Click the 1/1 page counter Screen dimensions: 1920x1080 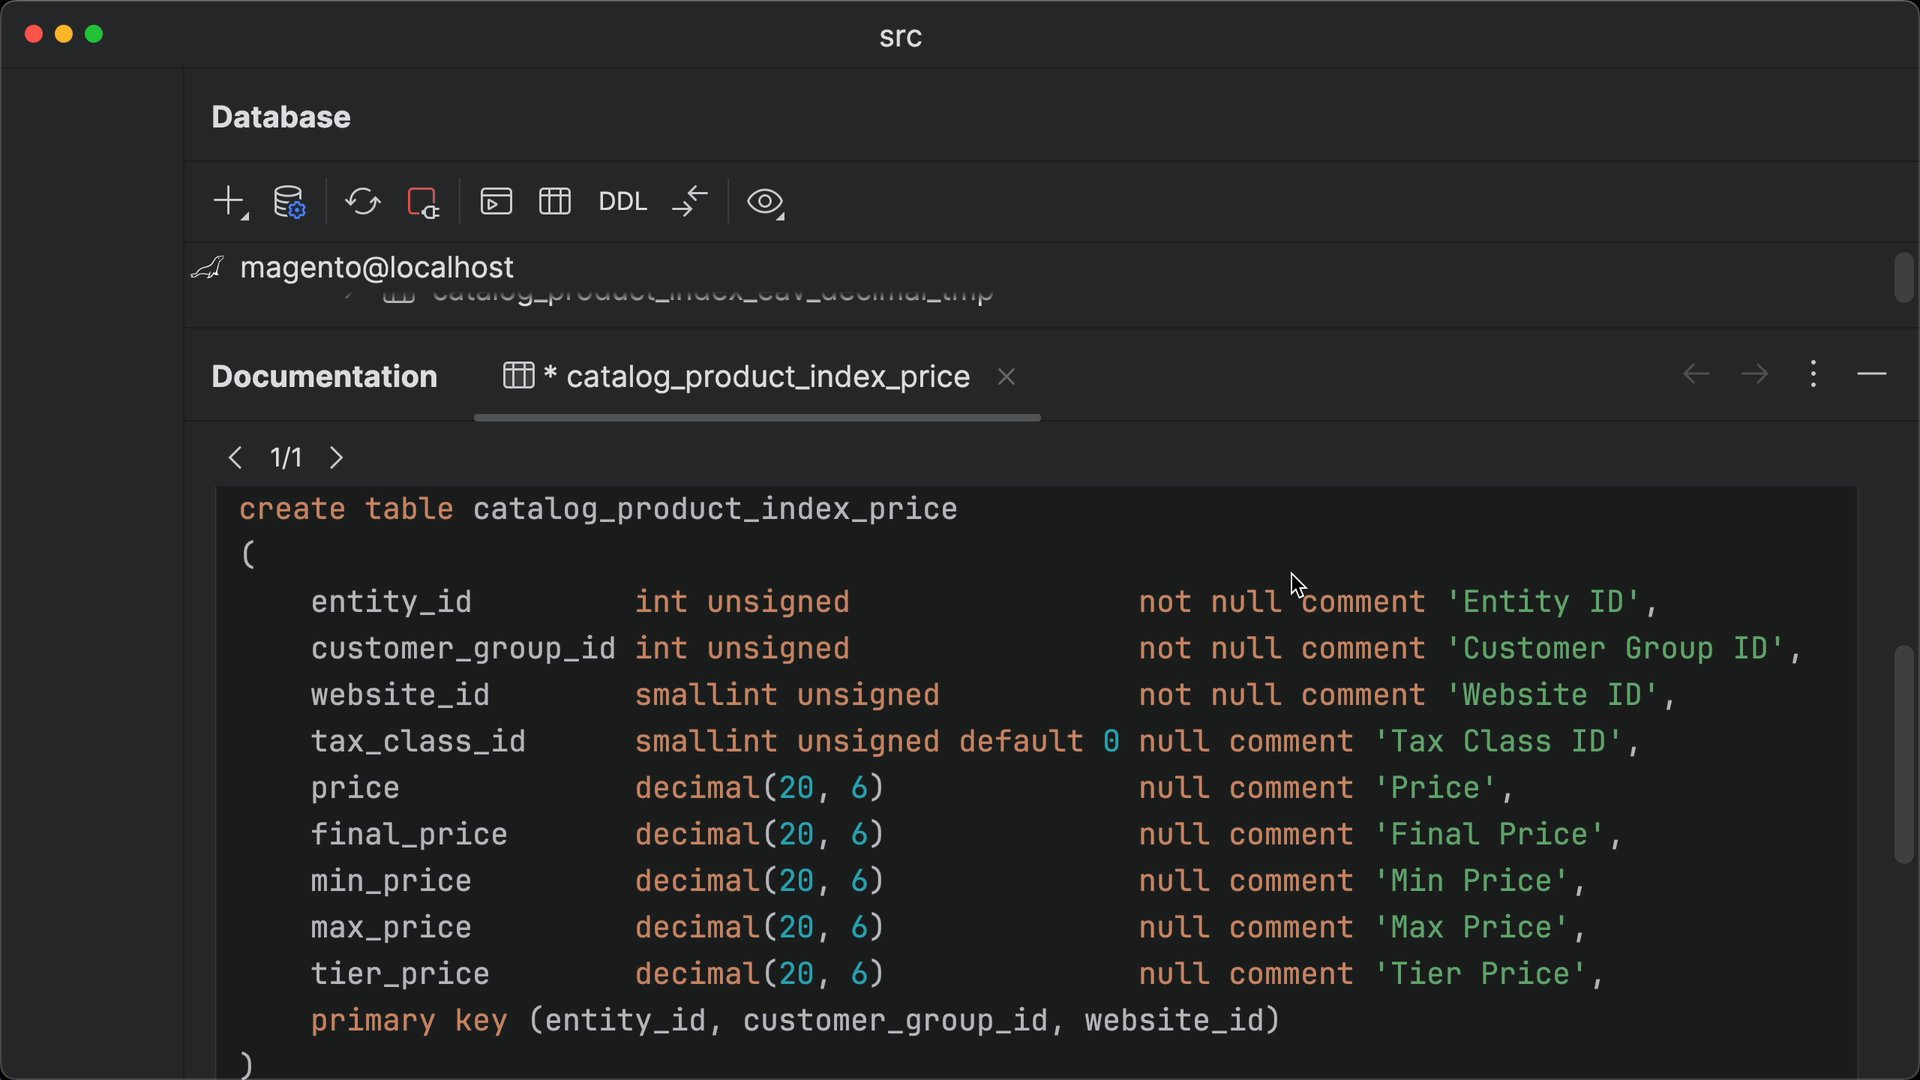point(286,458)
